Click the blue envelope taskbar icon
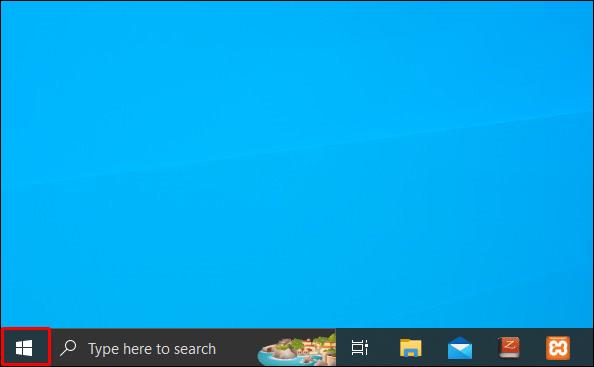Image resolution: width=594 pixels, height=367 pixels. [460, 348]
